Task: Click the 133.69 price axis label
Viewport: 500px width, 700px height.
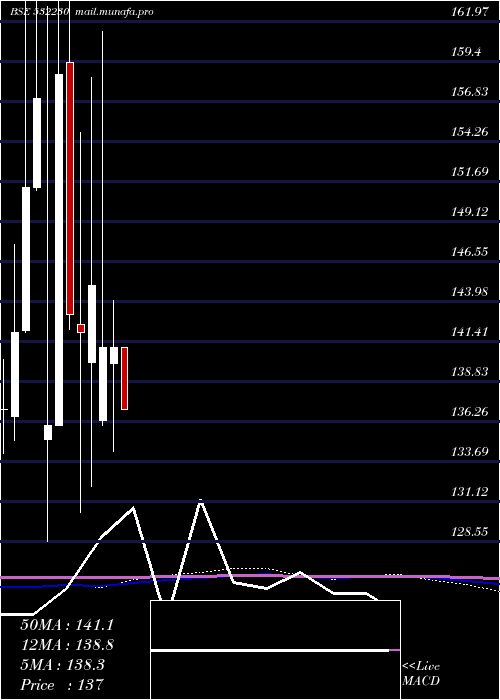Action: click(470, 451)
